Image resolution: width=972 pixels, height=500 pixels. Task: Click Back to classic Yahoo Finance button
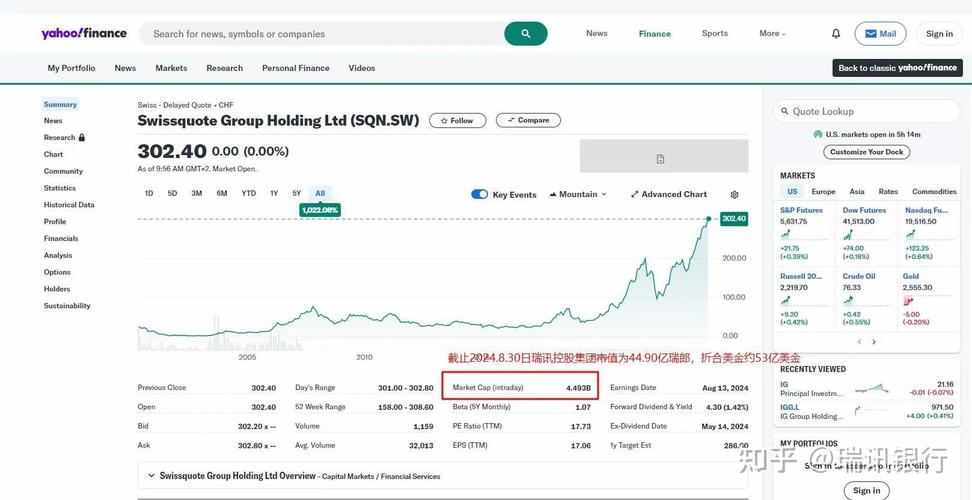pos(898,68)
